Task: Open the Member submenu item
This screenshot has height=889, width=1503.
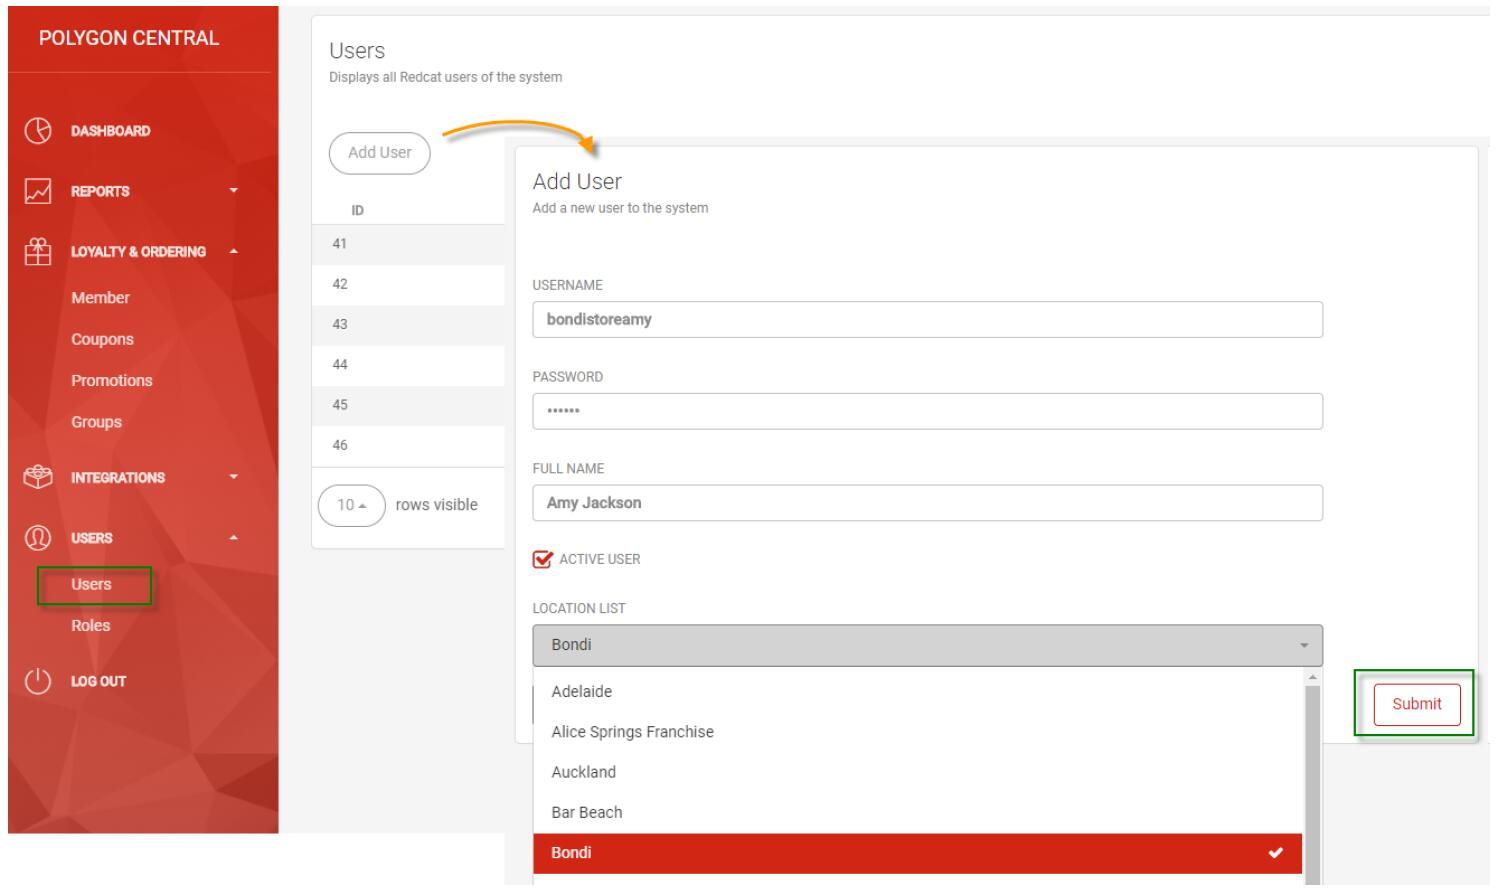Action: click(100, 298)
